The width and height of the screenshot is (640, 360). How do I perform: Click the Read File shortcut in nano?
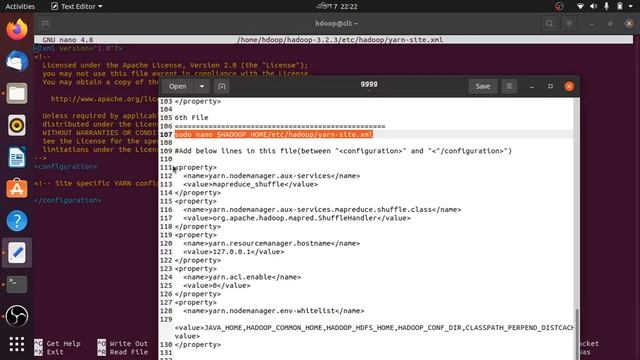(x=123, y=352)
